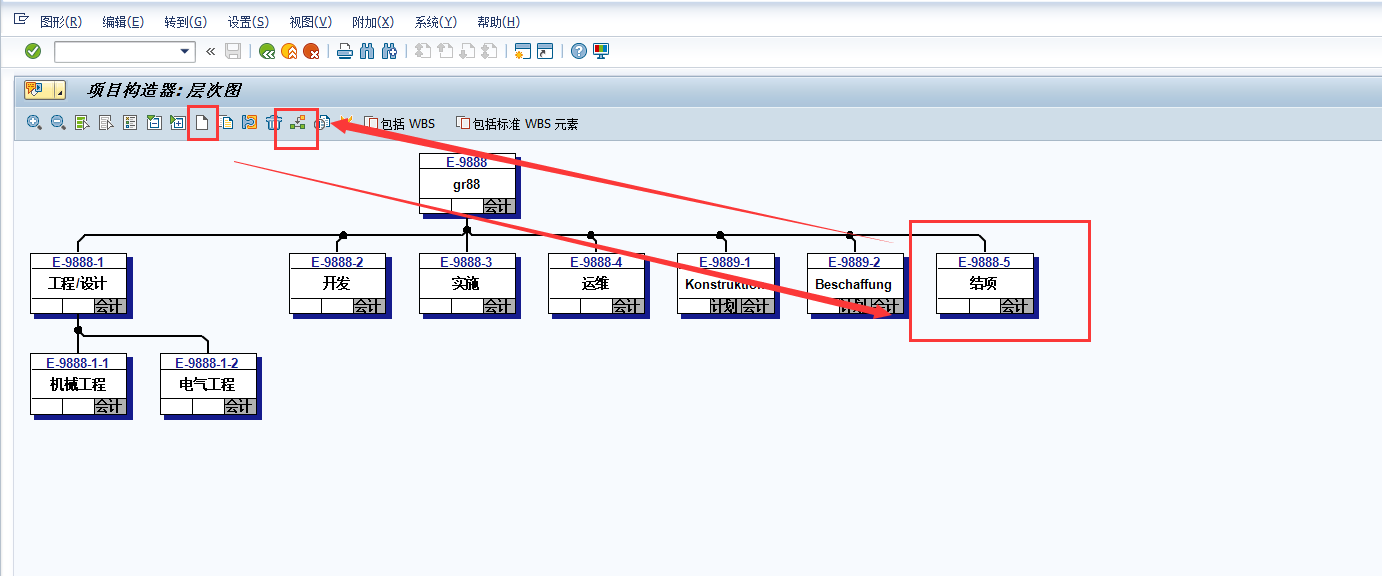Delete with the trash can icon
Viewport: 1382px width, 576px height.
click(x=274, y=123)
